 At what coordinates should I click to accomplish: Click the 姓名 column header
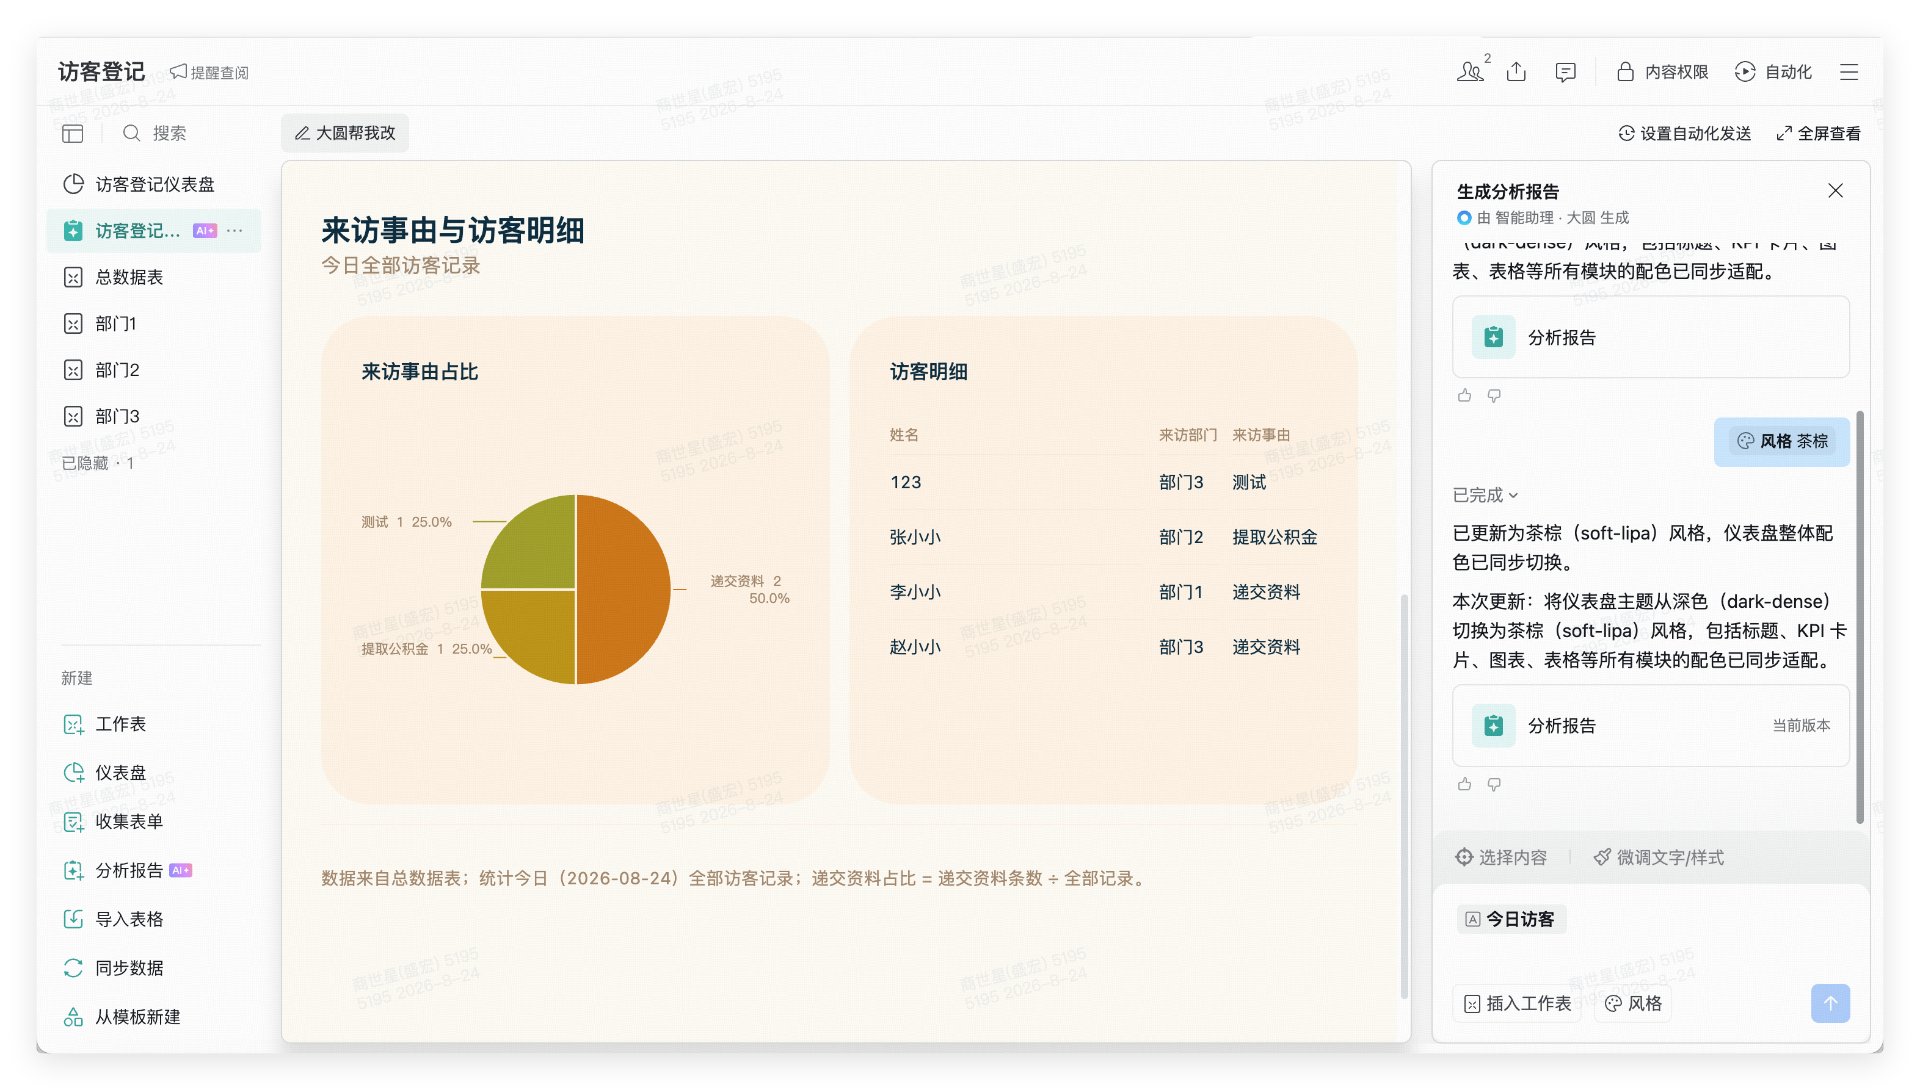click(904, 435)
